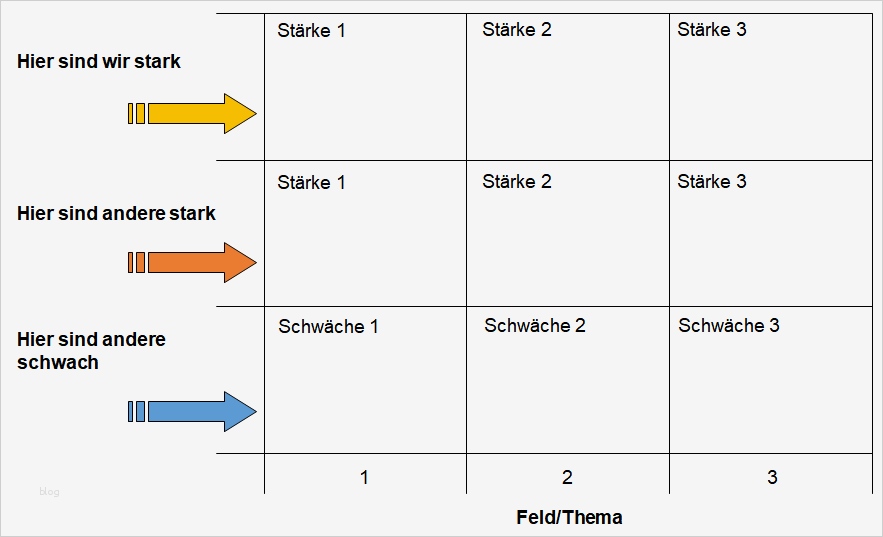Click the faint 'blog' watermark text
This screenshot has width=883, height=537.
49,491
